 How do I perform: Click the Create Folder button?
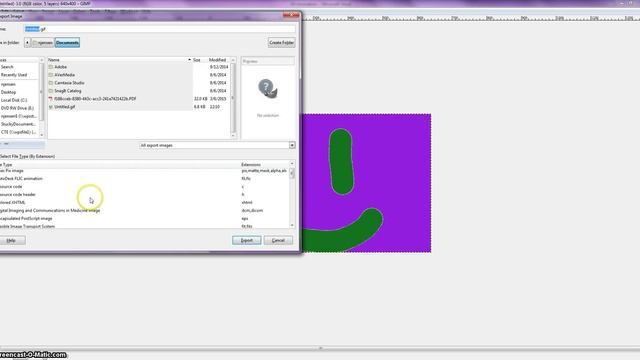pos(282,42)
